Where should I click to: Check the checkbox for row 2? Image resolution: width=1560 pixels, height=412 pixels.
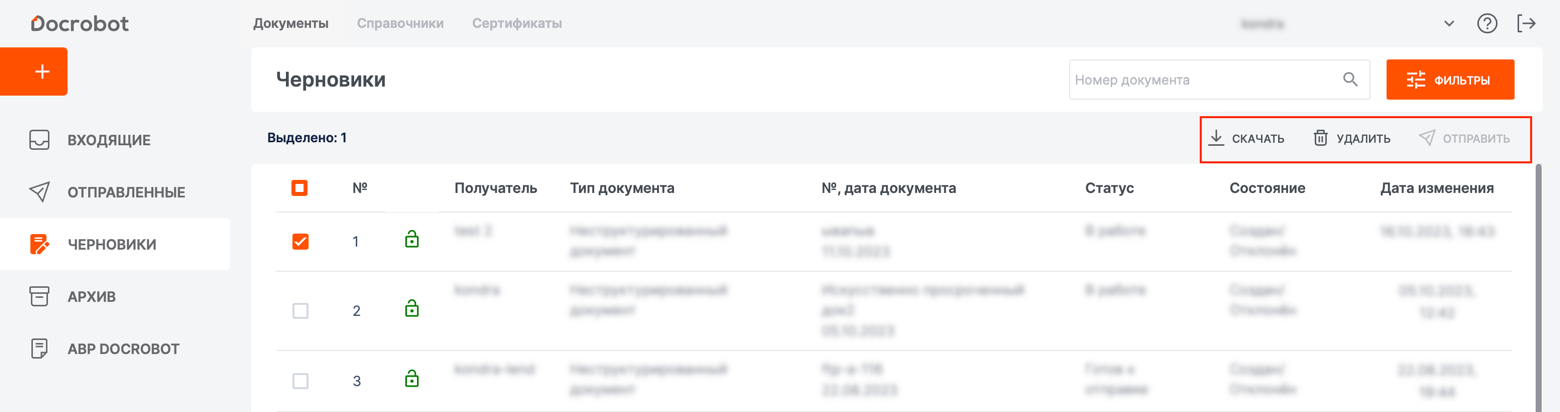point(300,311)
